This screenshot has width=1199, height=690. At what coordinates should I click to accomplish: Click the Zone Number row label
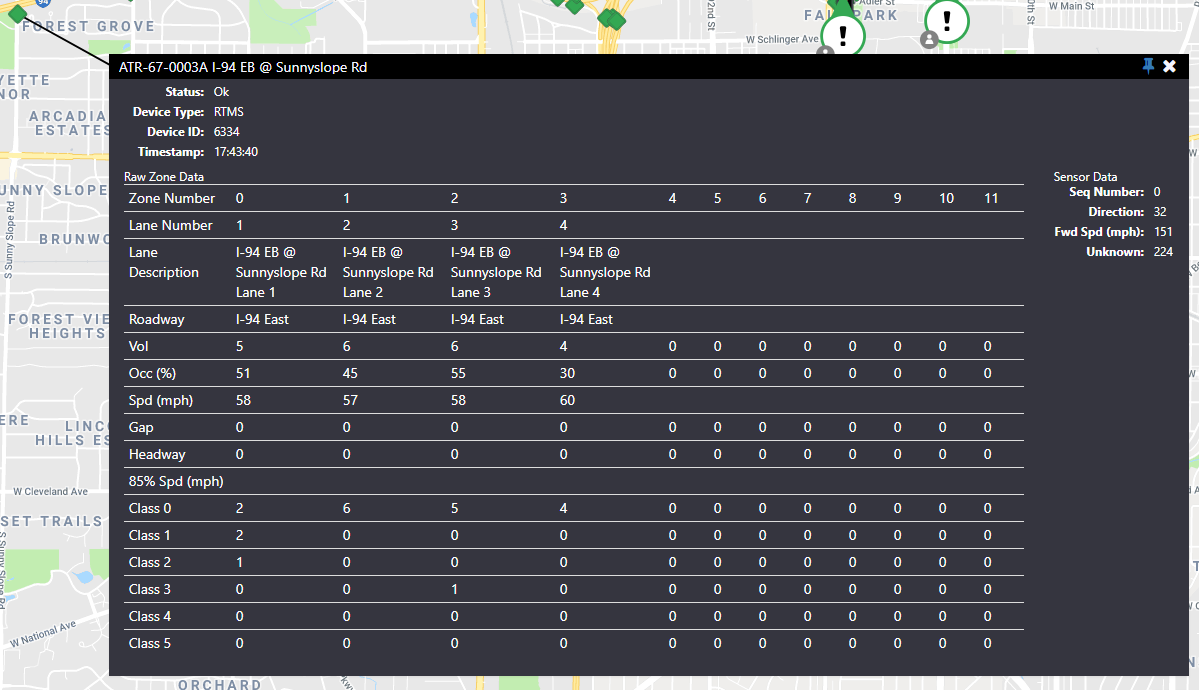(172, 198)
